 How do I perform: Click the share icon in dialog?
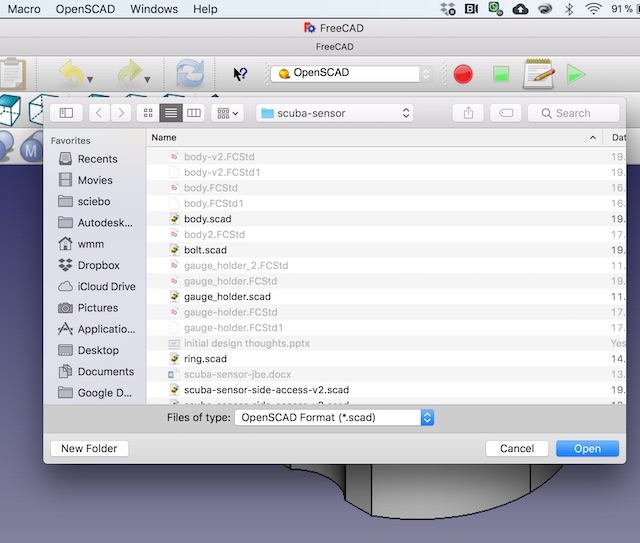(x=469, y=113)
